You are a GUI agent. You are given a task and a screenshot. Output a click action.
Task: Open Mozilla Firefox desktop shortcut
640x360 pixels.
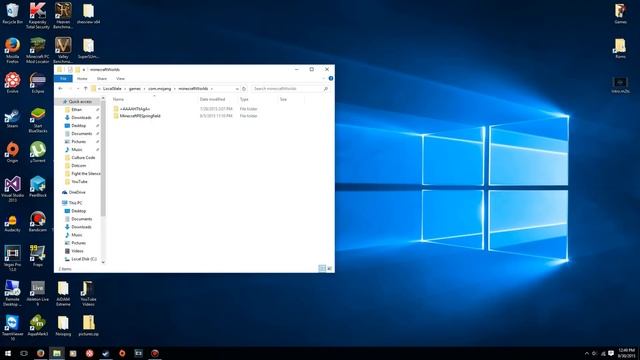click(12, 50)
